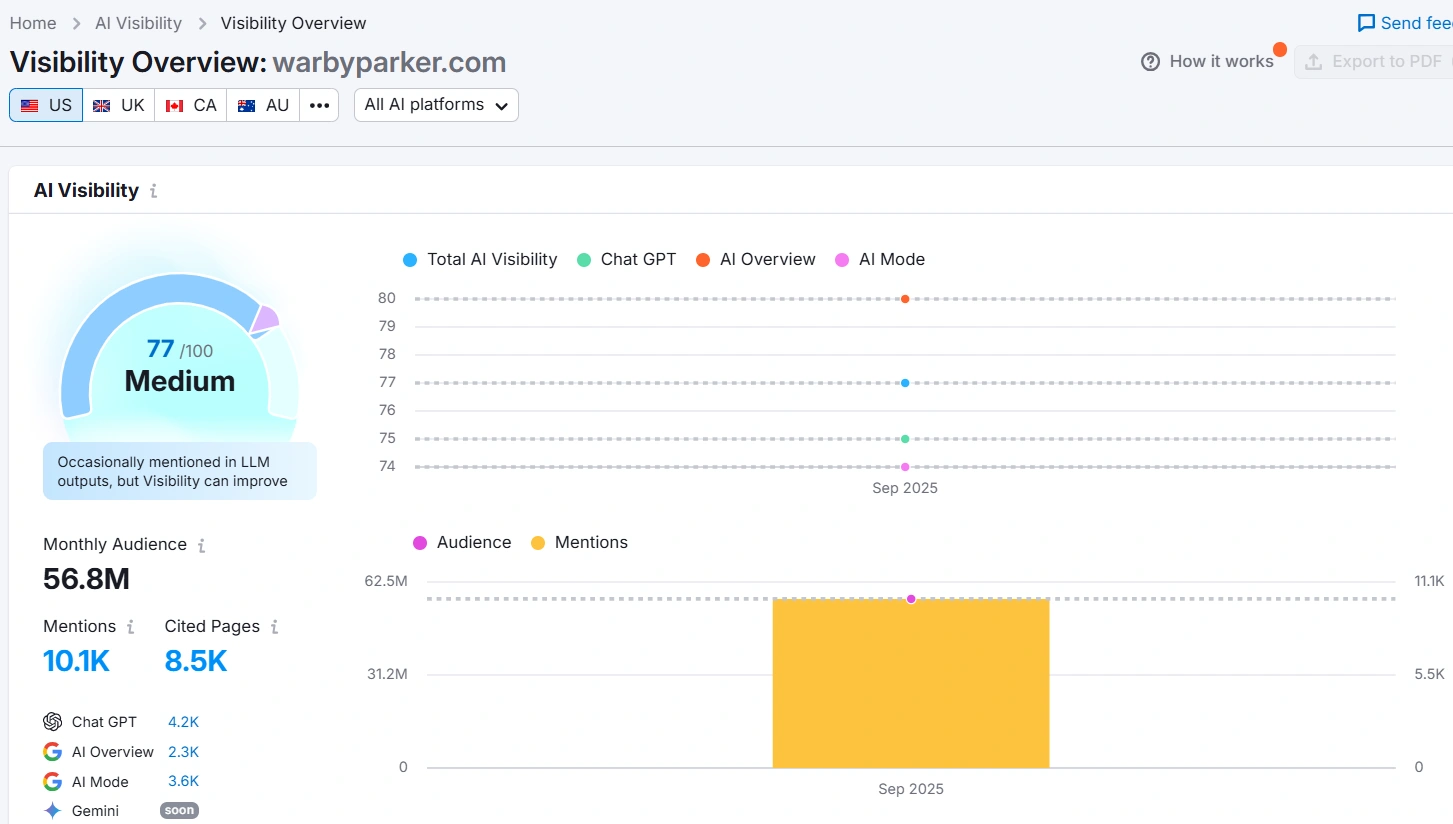
Task: Click the Cited Pages value 8.5K
Action: click(196, 661)
